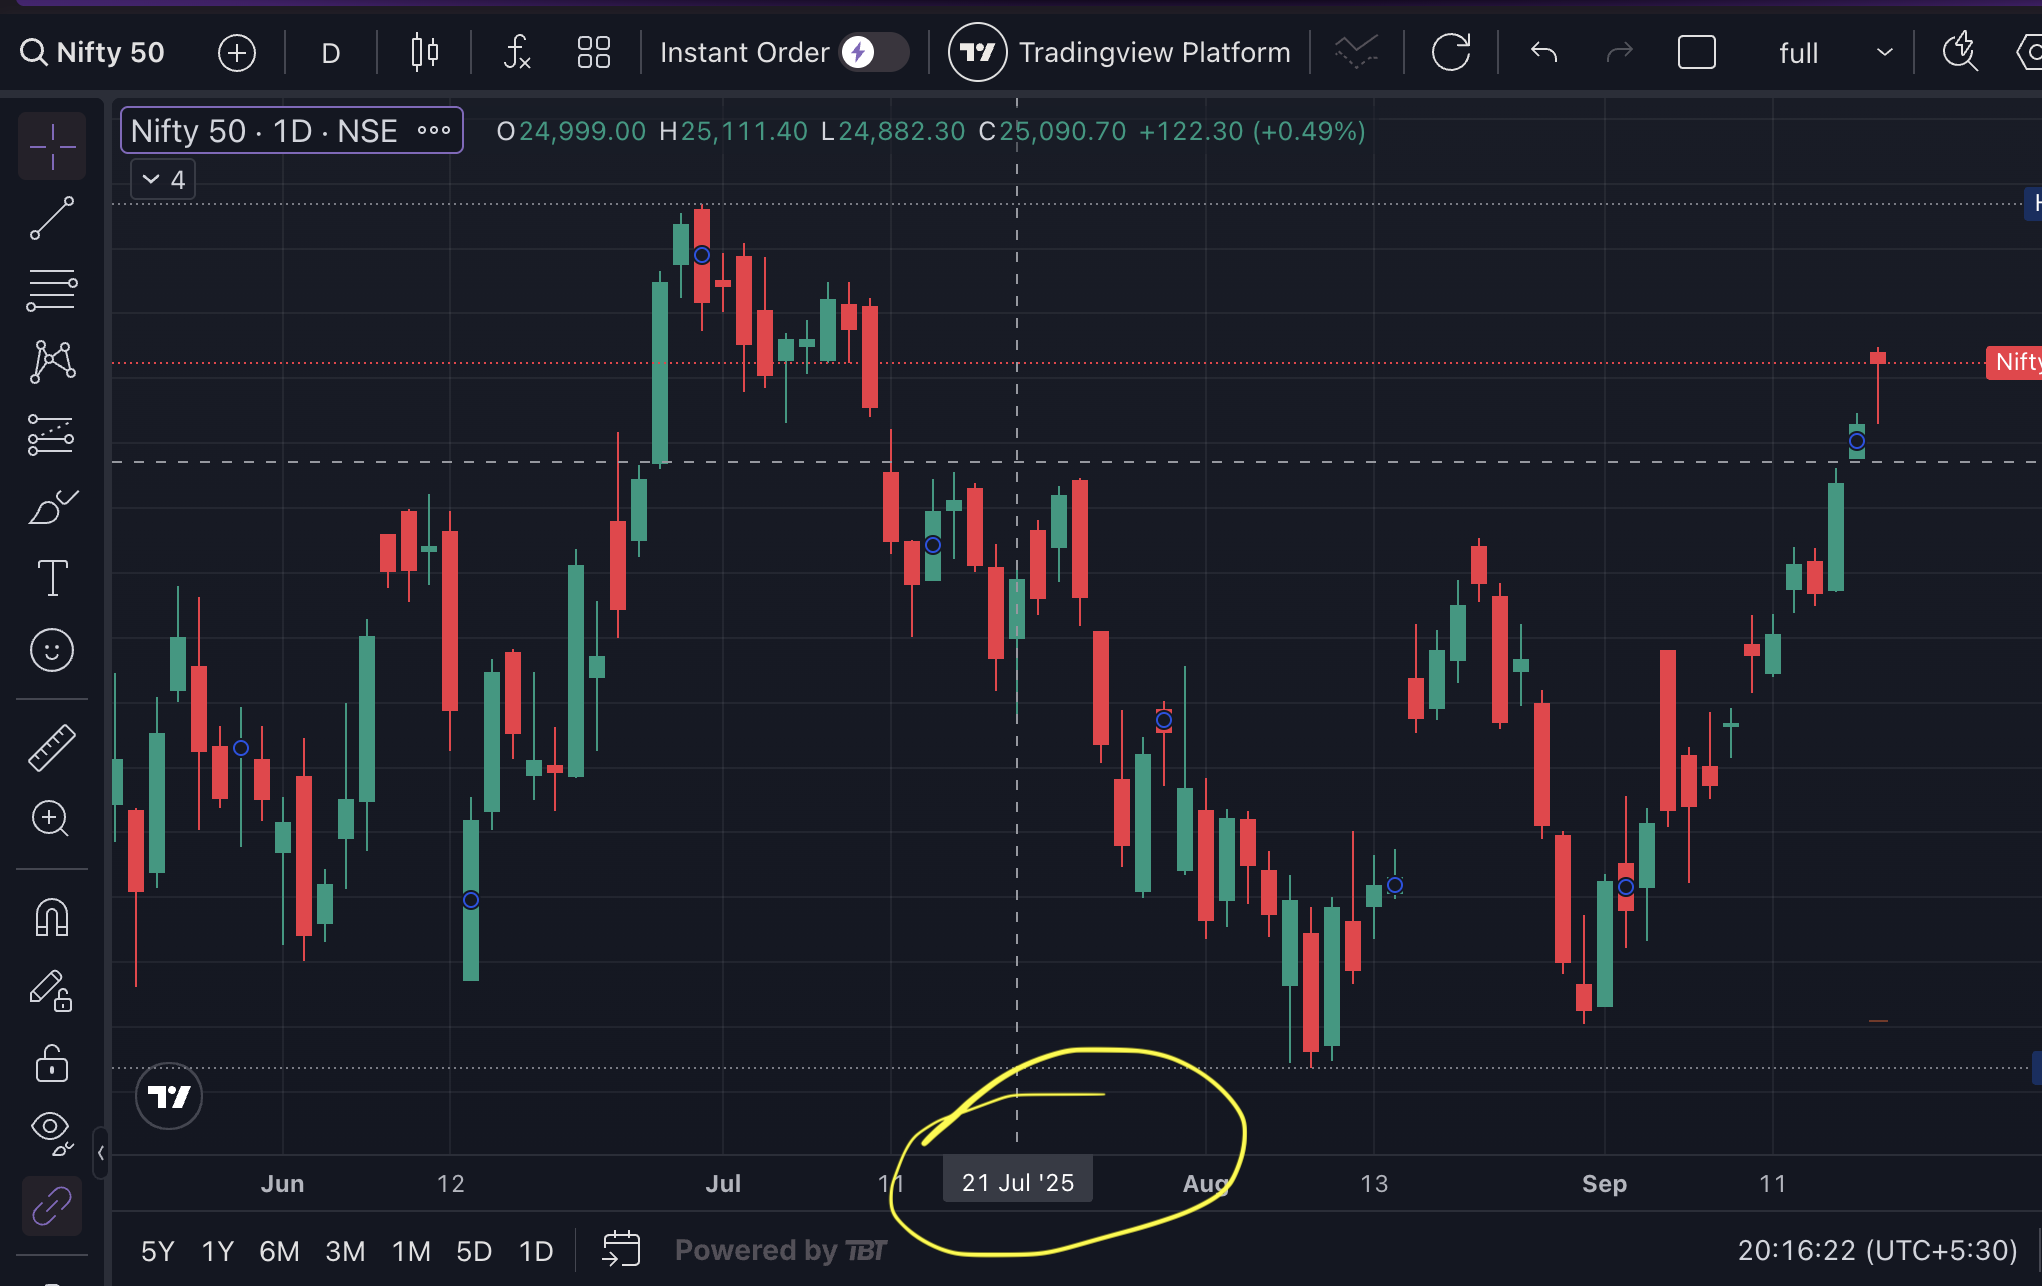Lock all drawing tools

click(52, 1063)
